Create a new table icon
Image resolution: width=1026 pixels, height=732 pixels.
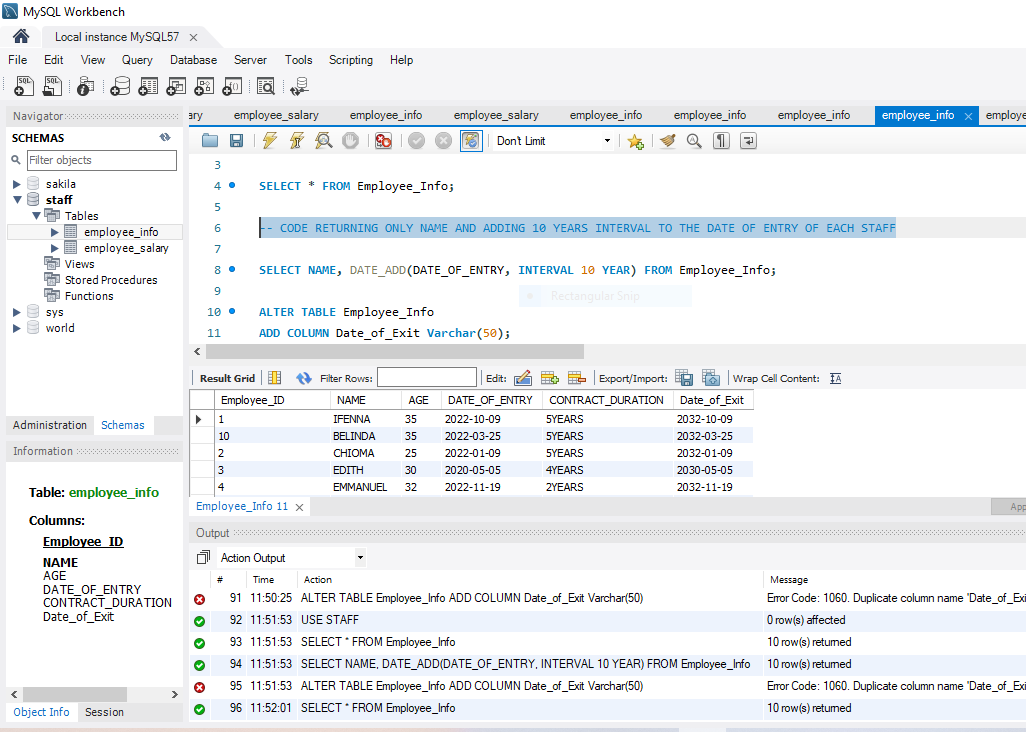pos(149,86)
